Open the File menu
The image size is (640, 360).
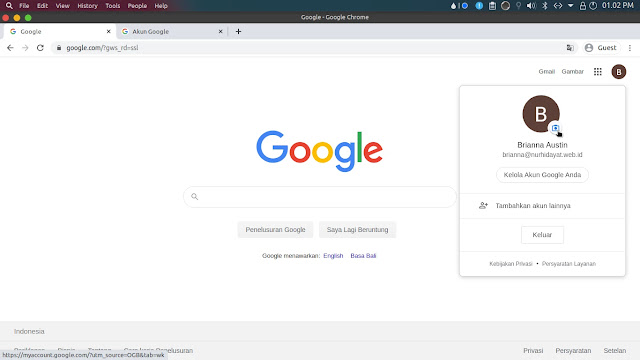(24, 6)
